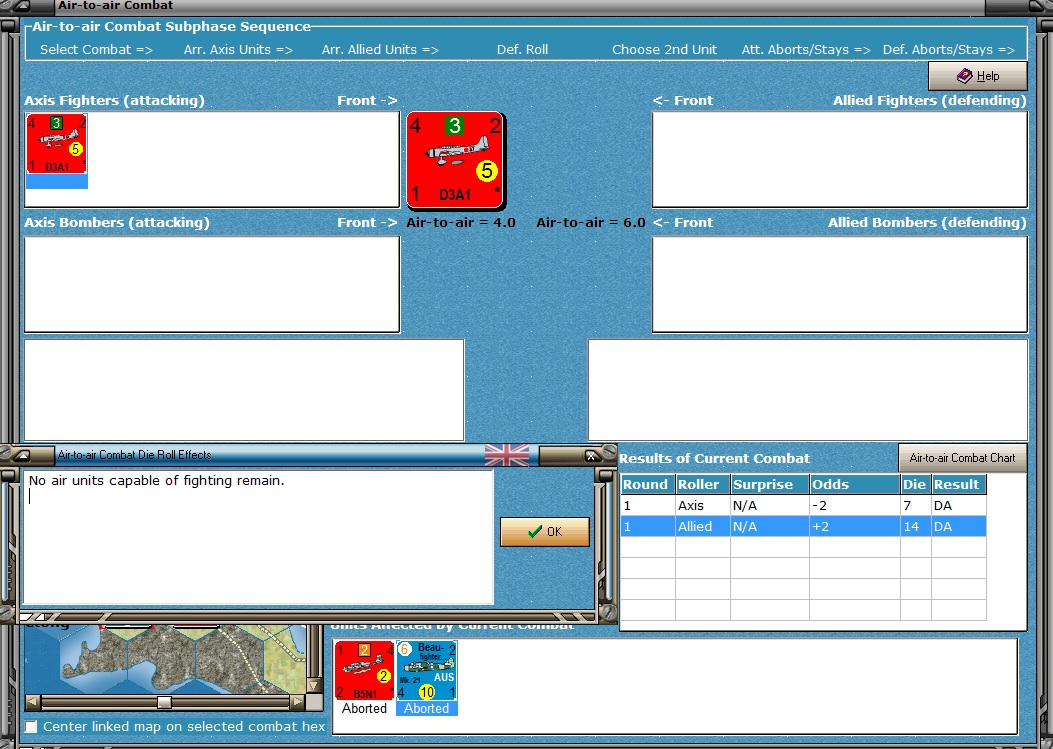Click the Arr. Axis Units subphase step

(x=238, y=50)
